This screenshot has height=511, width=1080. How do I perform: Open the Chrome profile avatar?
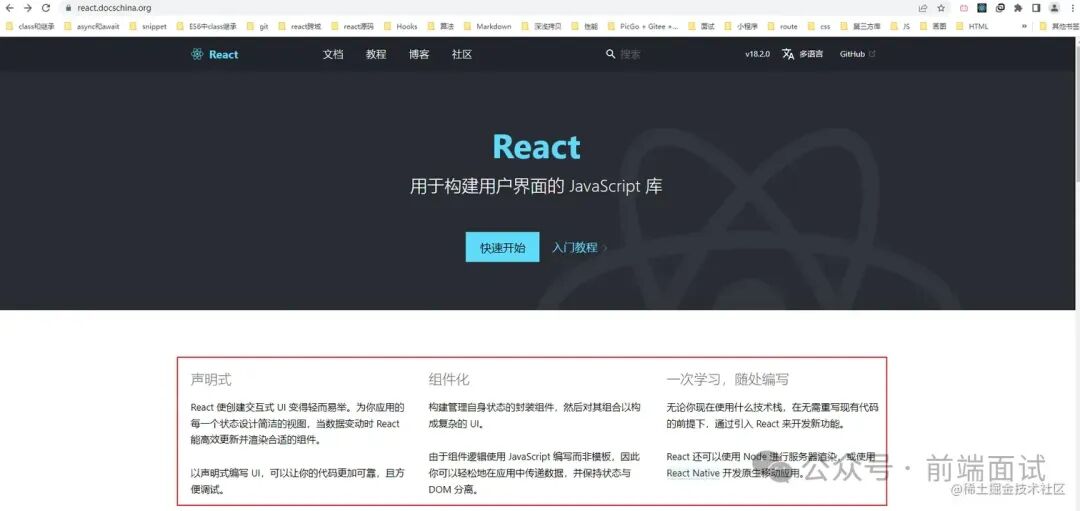pyautogui.click(x=1054, y=8)
